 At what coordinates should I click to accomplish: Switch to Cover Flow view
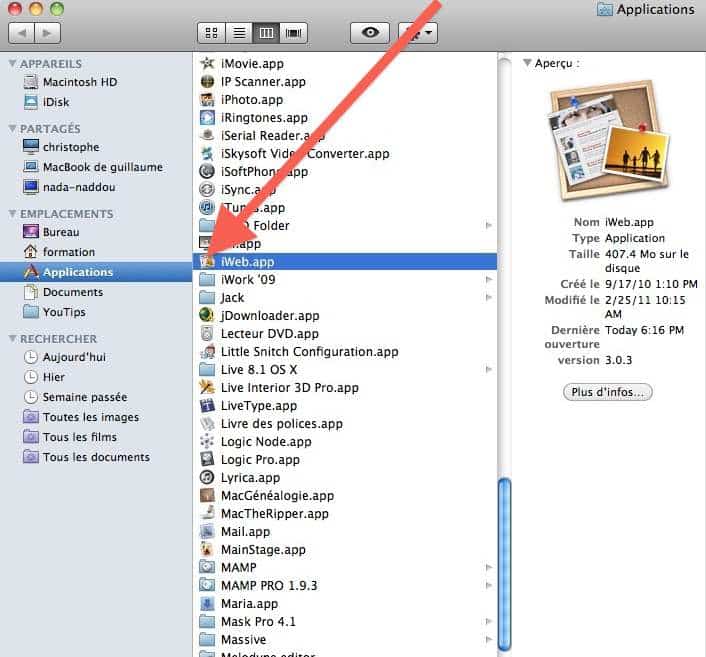[294, 33]
